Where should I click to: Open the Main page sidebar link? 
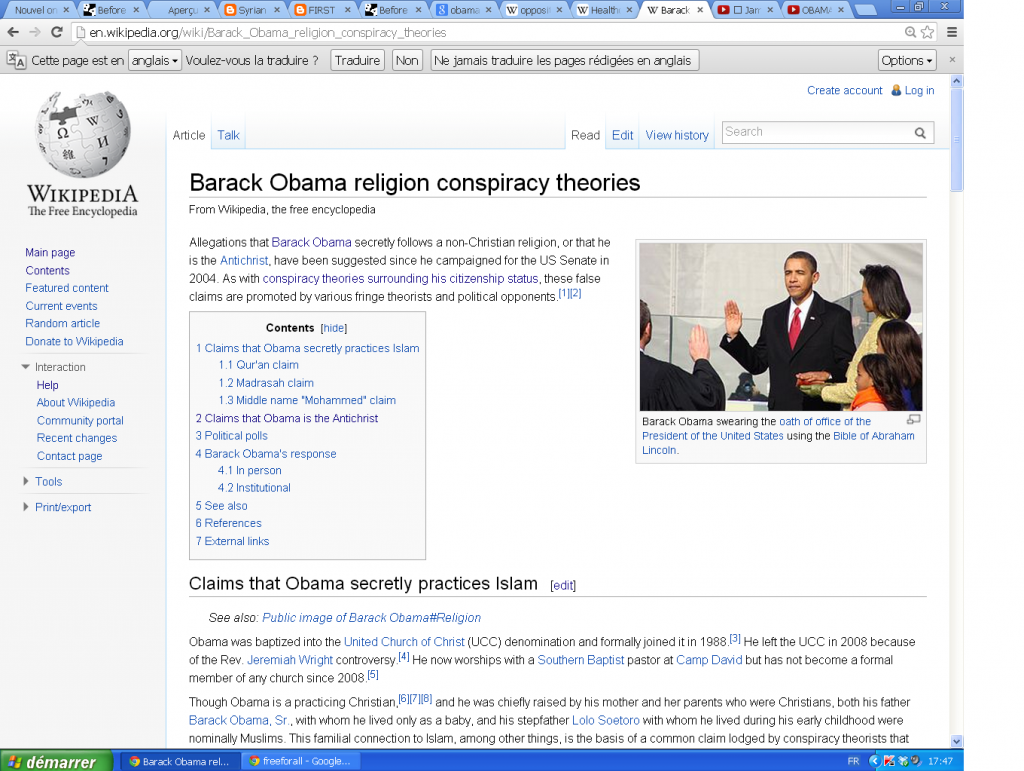click(50, 253)
